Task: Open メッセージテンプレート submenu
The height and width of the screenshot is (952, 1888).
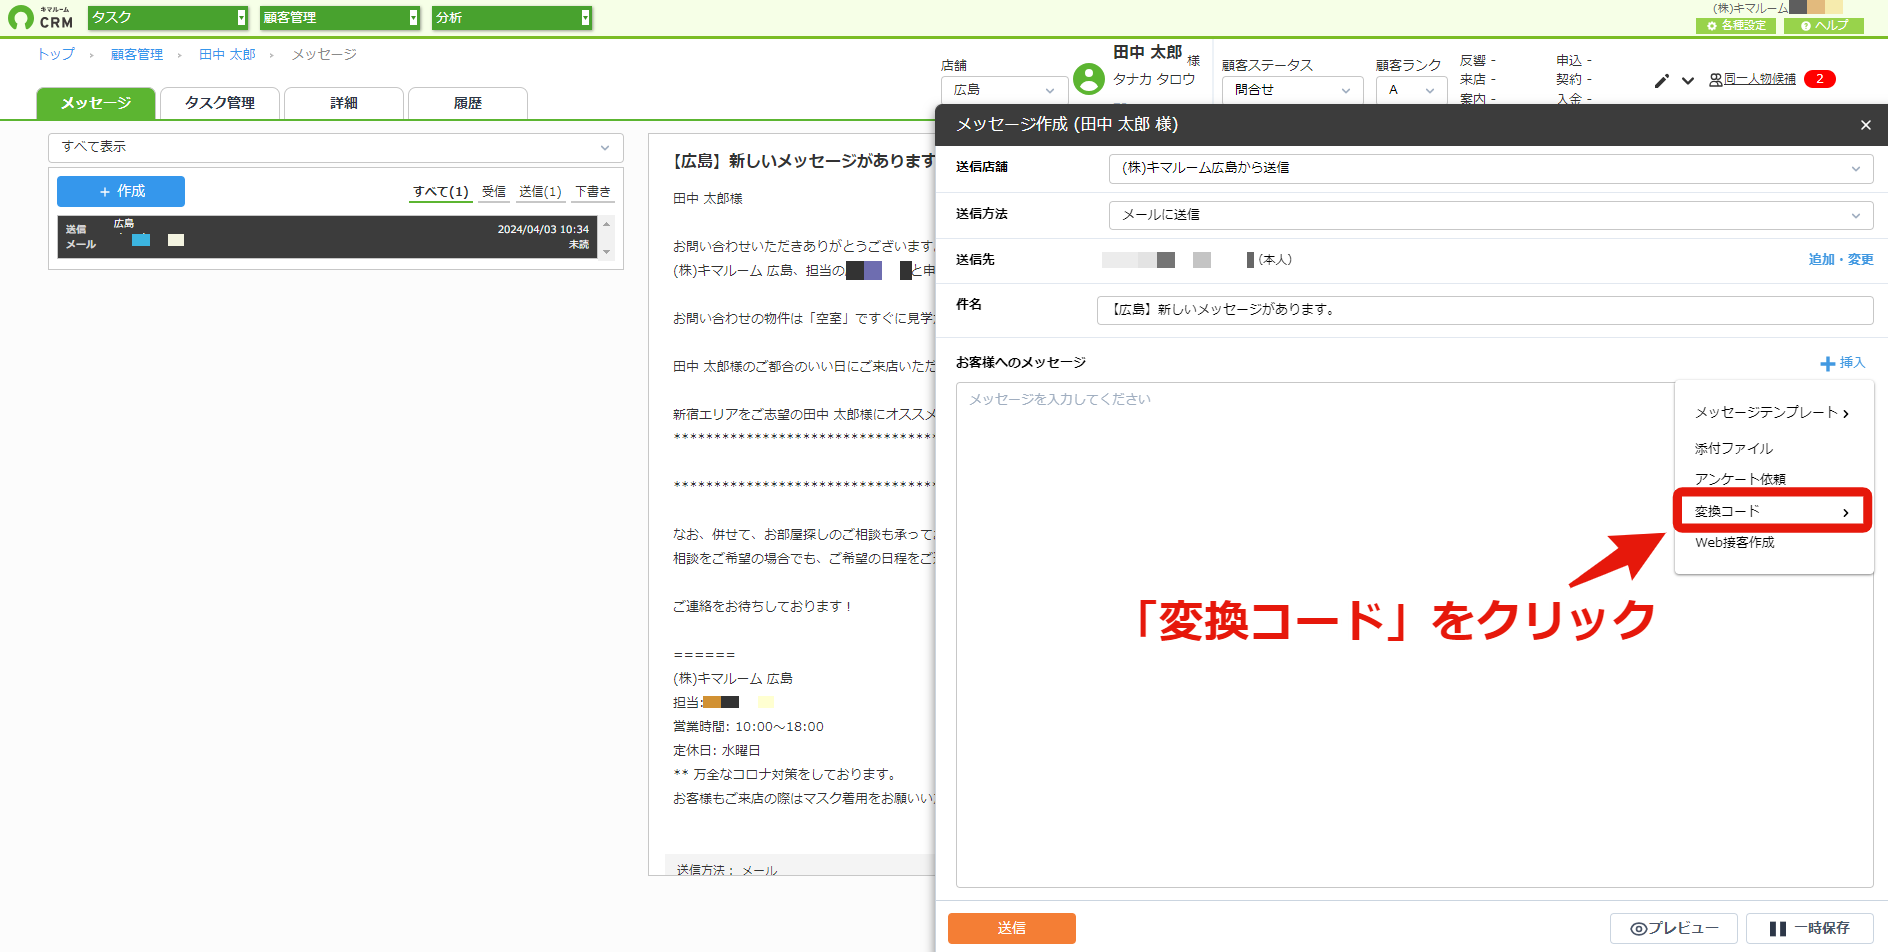Action: pyautogui.click(x=1772, y=413)
